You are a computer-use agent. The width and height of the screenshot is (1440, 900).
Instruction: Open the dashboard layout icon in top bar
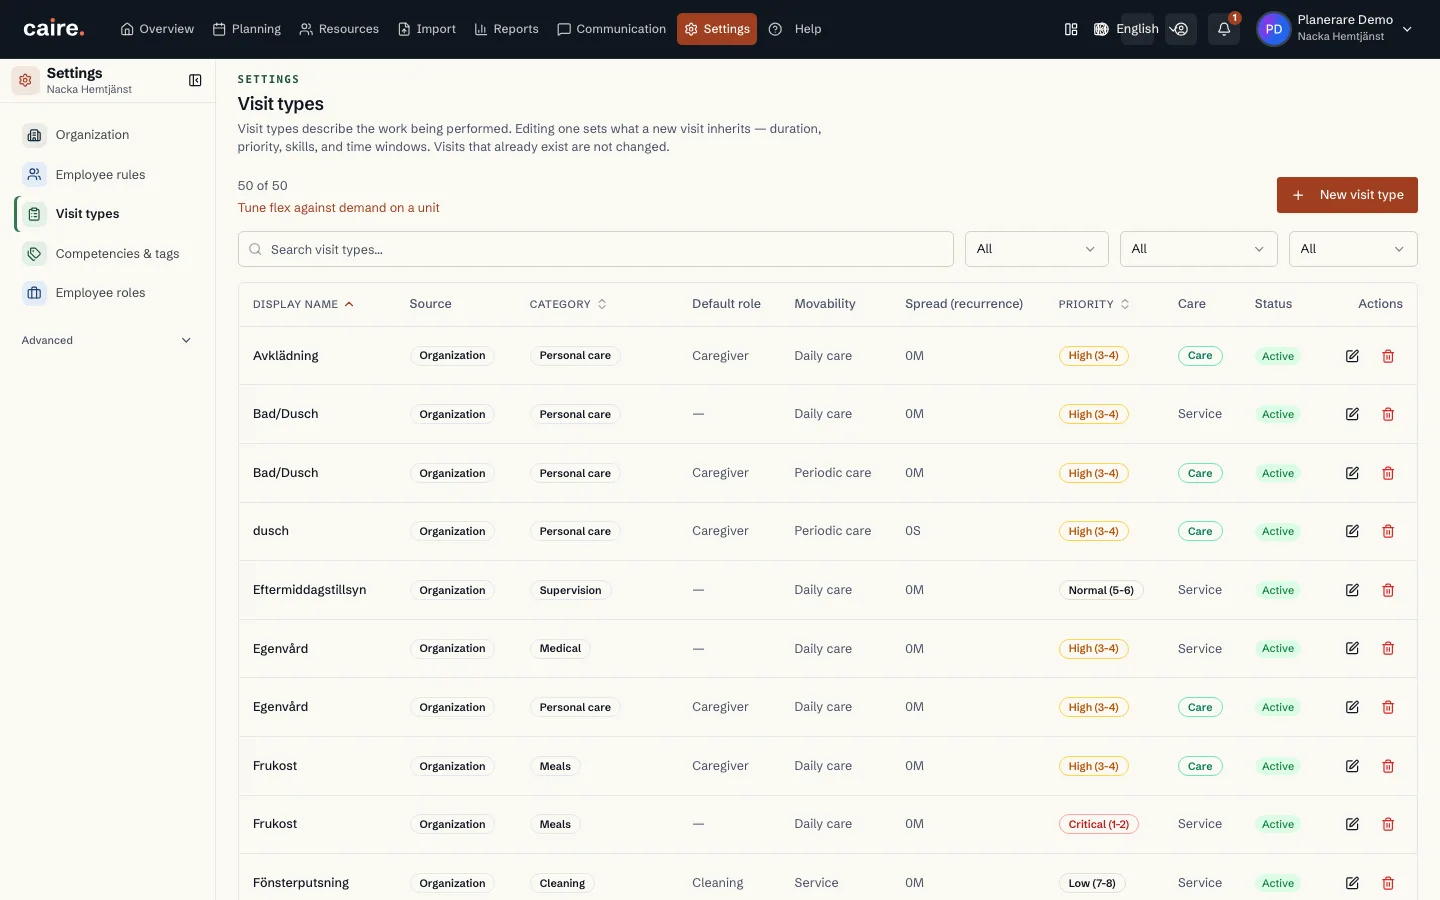coord(1071,29)
